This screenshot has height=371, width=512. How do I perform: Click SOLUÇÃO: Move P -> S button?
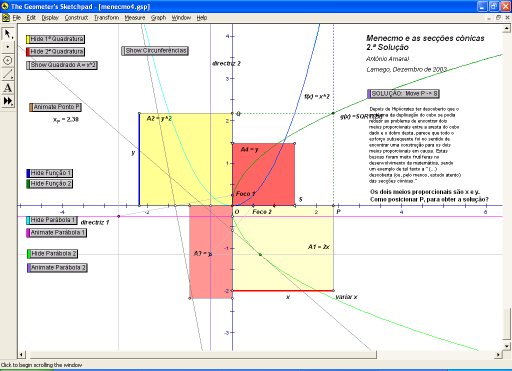[x=403, y=94]
